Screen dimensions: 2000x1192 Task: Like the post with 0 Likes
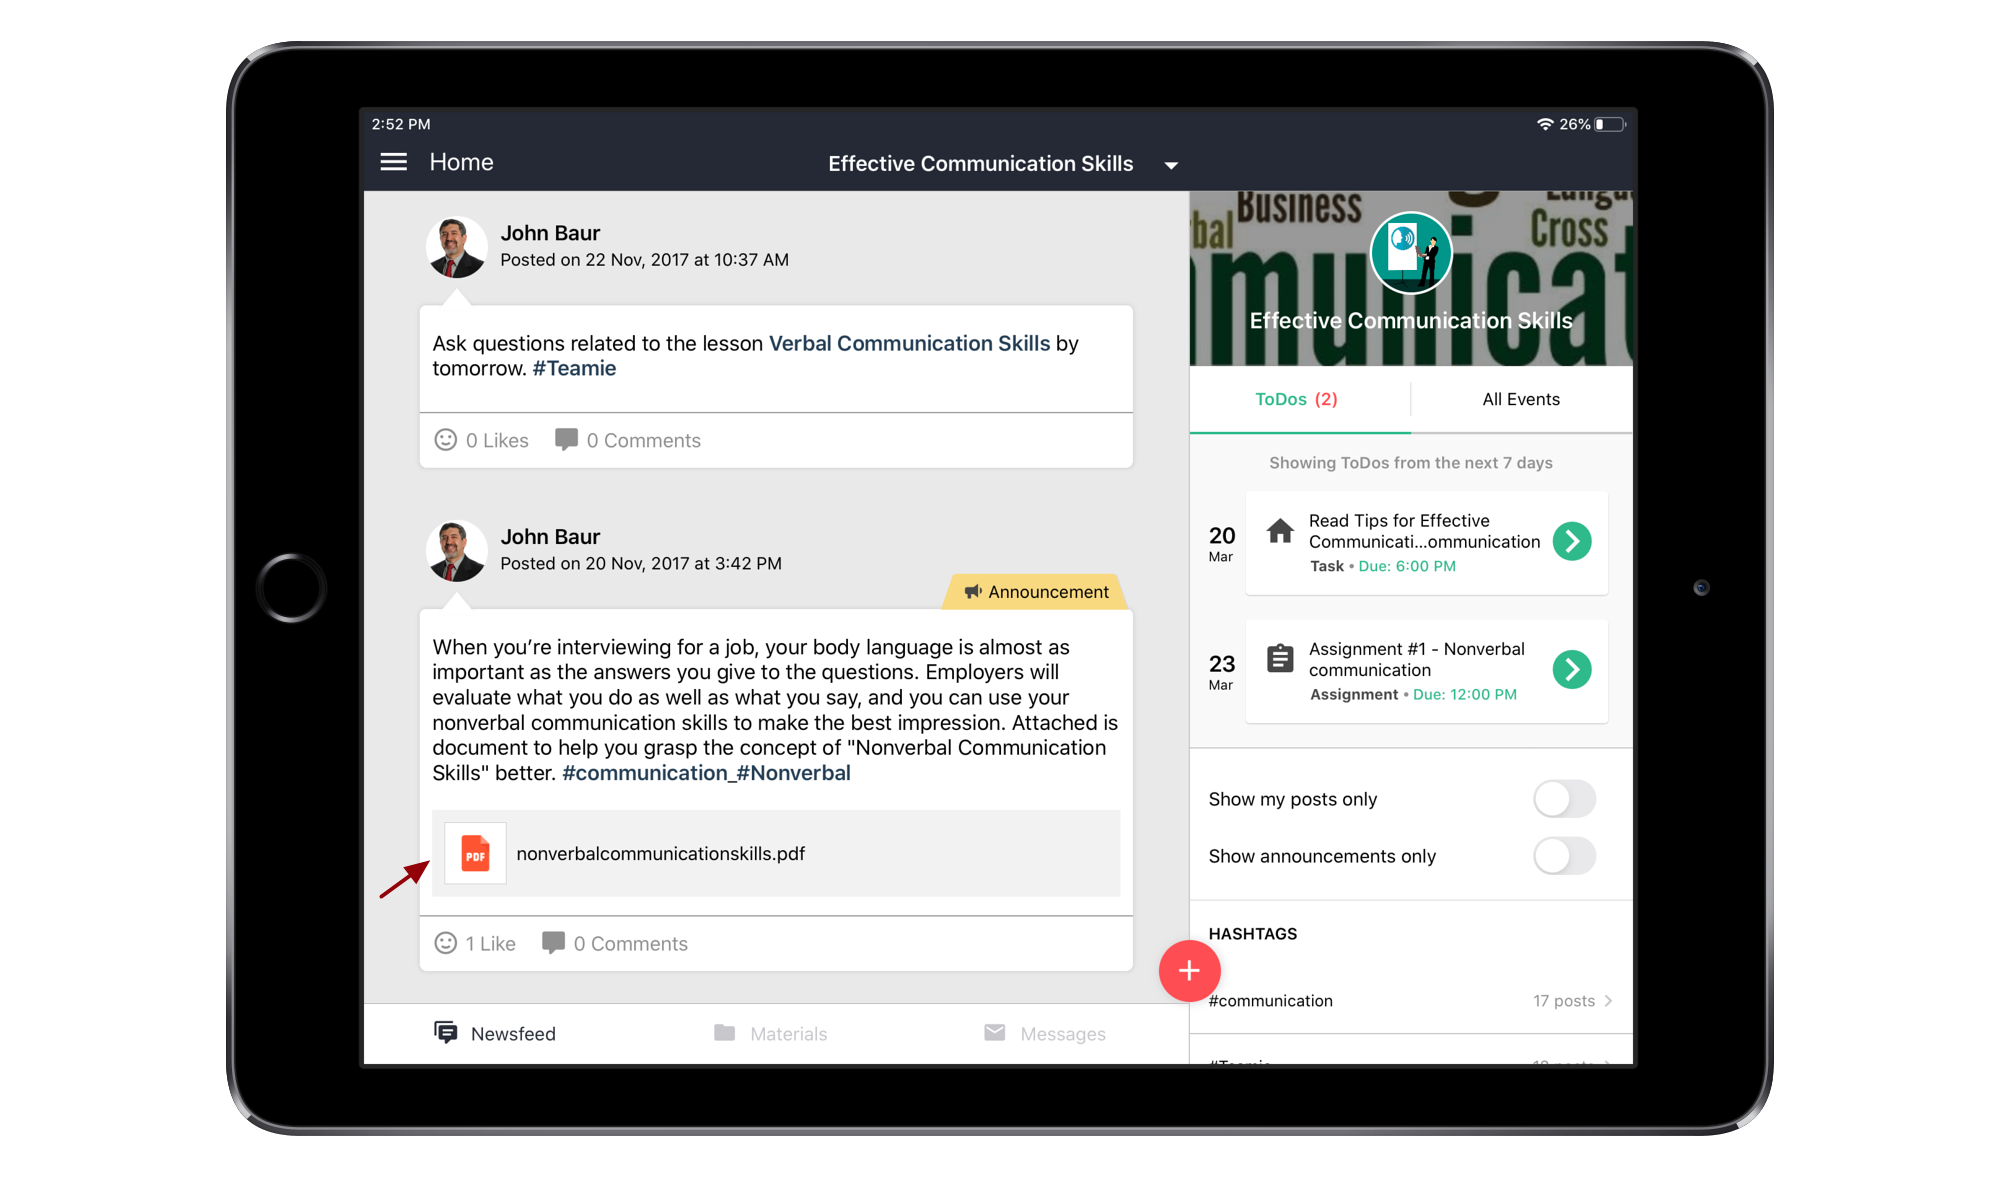[x=445, y=440]
